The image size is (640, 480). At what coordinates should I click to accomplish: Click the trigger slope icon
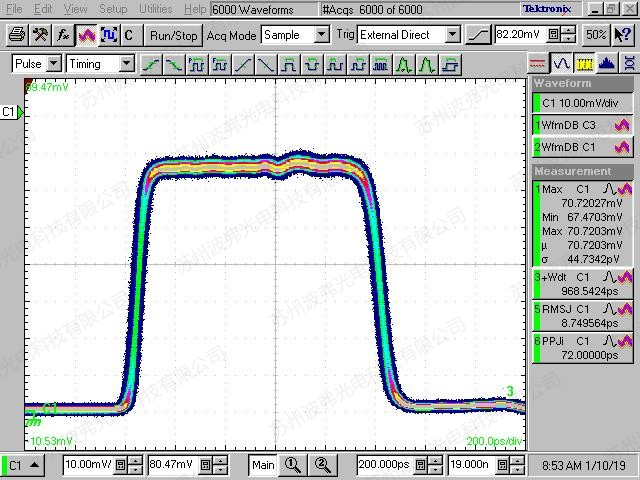pyautogui.click(x=479, y=34)
